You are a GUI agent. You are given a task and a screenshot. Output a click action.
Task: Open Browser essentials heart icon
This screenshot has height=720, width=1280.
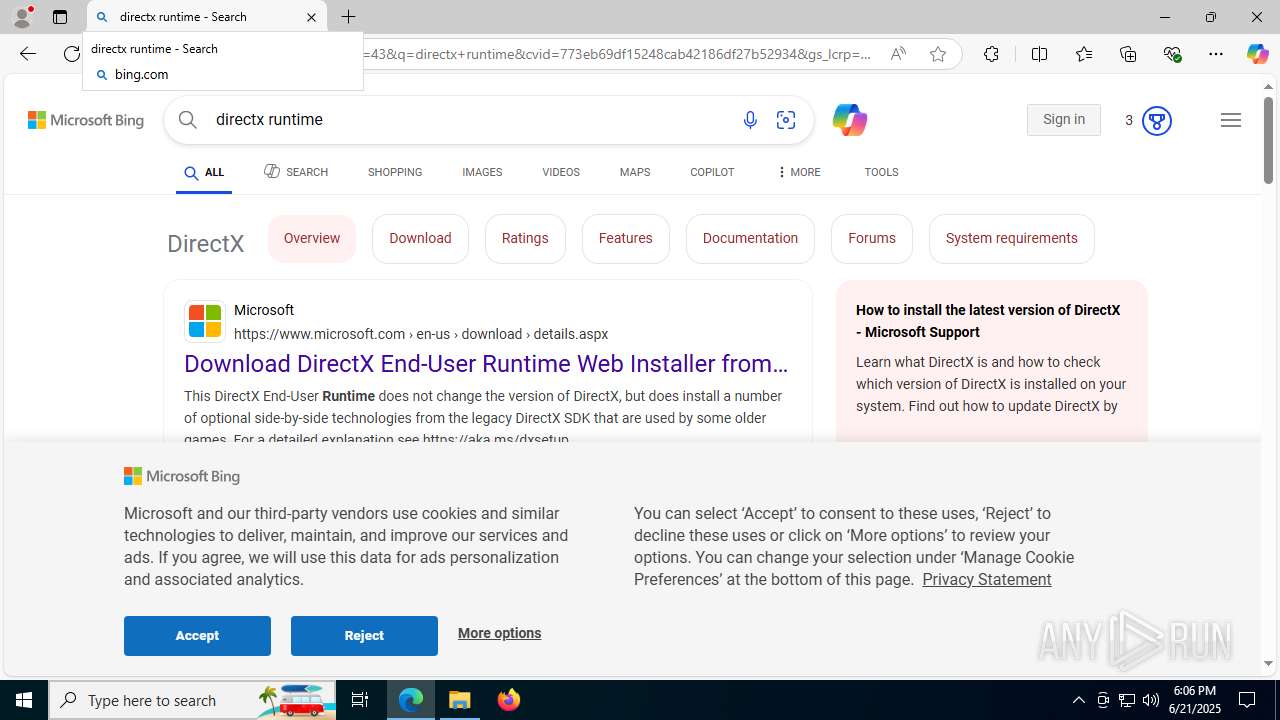1172,54
